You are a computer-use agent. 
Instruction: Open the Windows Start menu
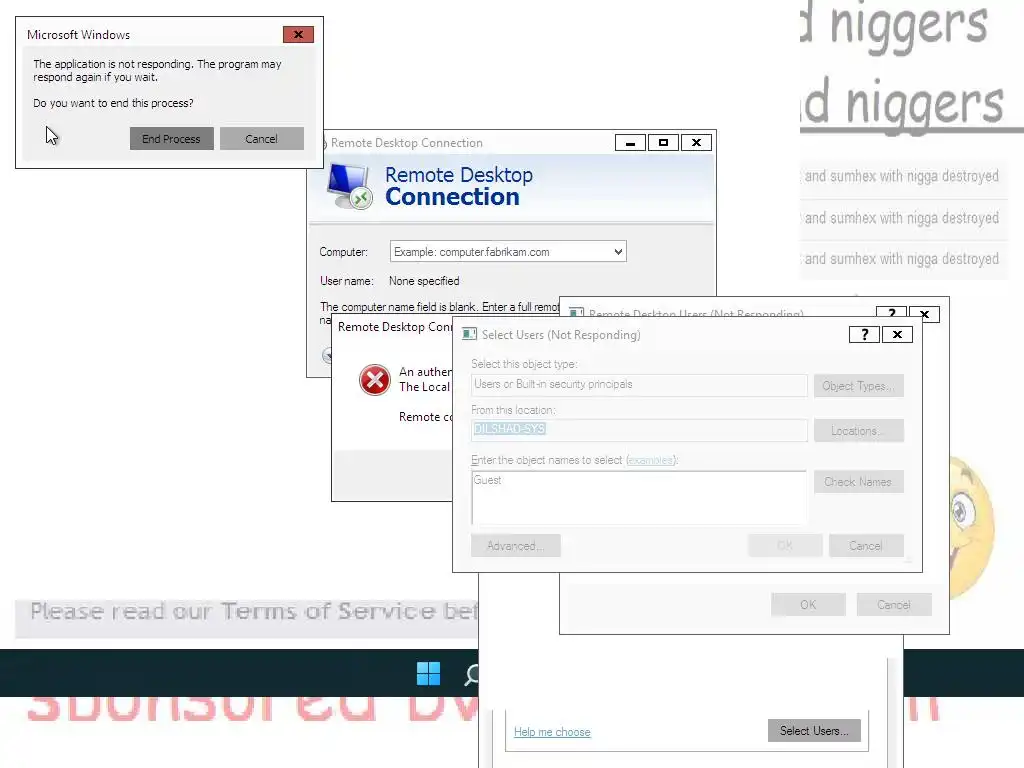(428, 673)
